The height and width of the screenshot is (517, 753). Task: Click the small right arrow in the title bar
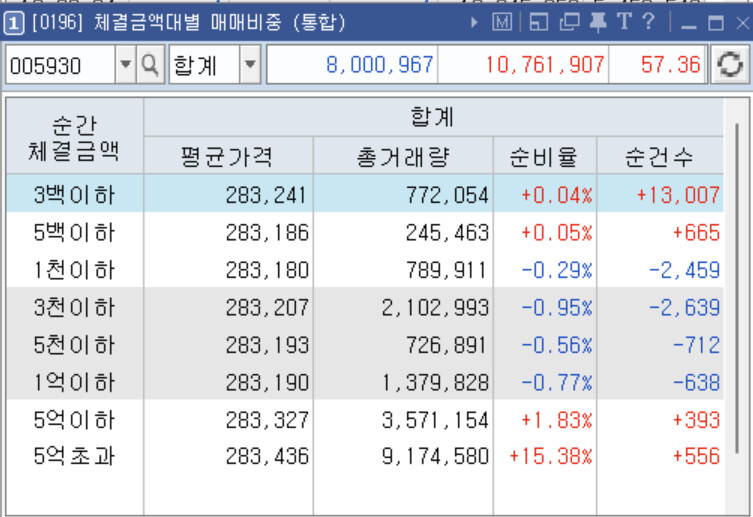[474, 22]
